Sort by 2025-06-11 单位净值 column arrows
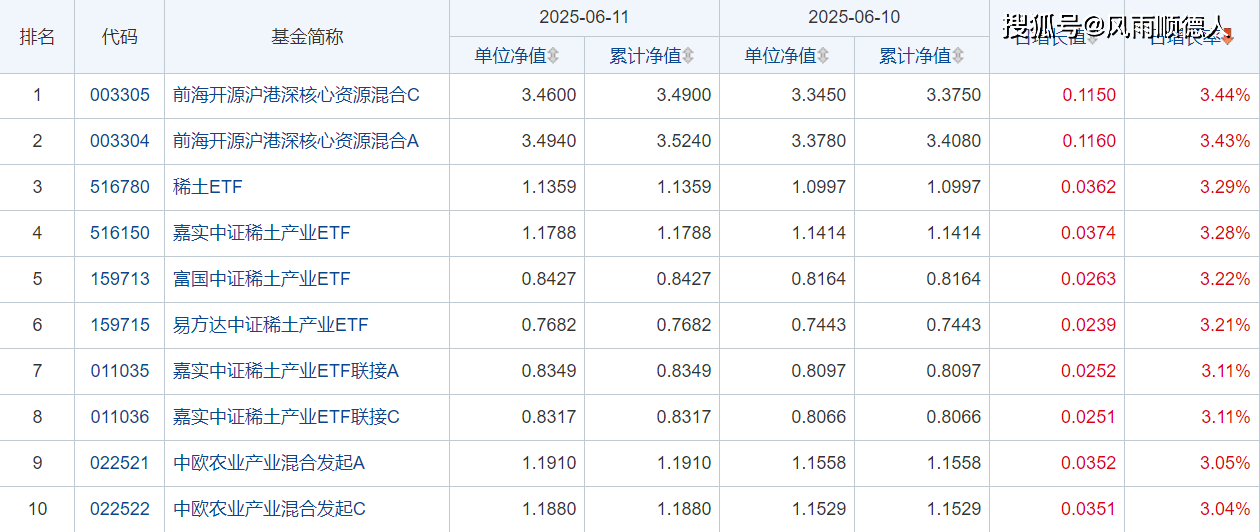Screen dimensions: 1260x532 point(553,57)
